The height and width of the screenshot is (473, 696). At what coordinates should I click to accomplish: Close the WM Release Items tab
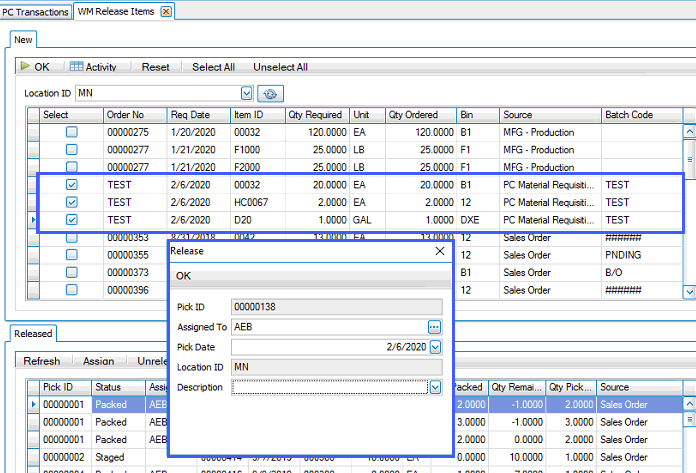click(x=166, y=11)
